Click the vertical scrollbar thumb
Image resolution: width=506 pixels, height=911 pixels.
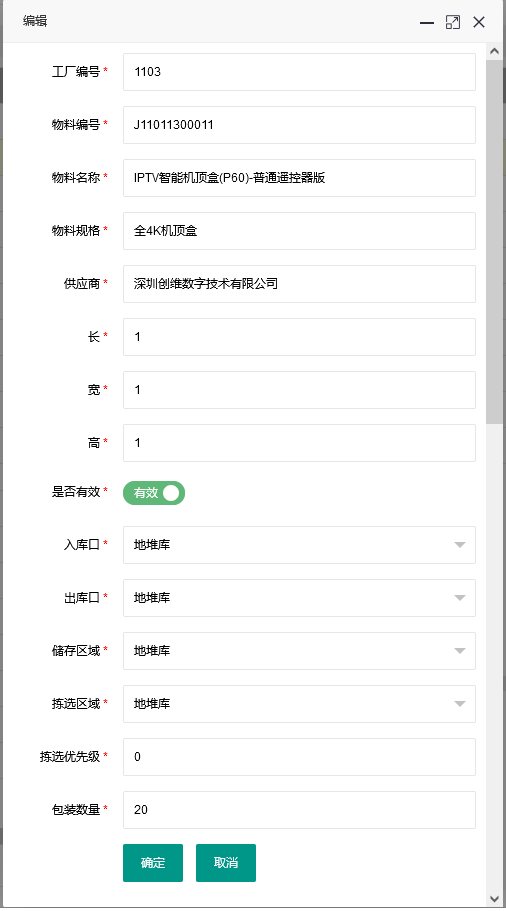pos(494,241)
